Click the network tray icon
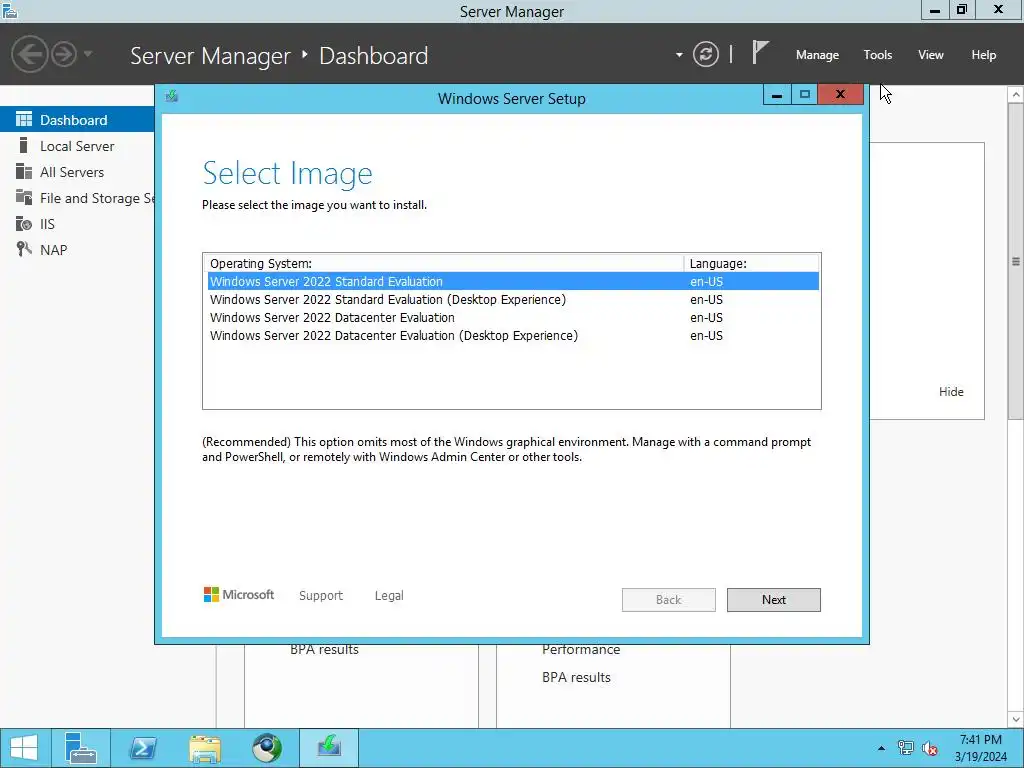The height and width of the screenshot is (768, 1024). [905, 748]
